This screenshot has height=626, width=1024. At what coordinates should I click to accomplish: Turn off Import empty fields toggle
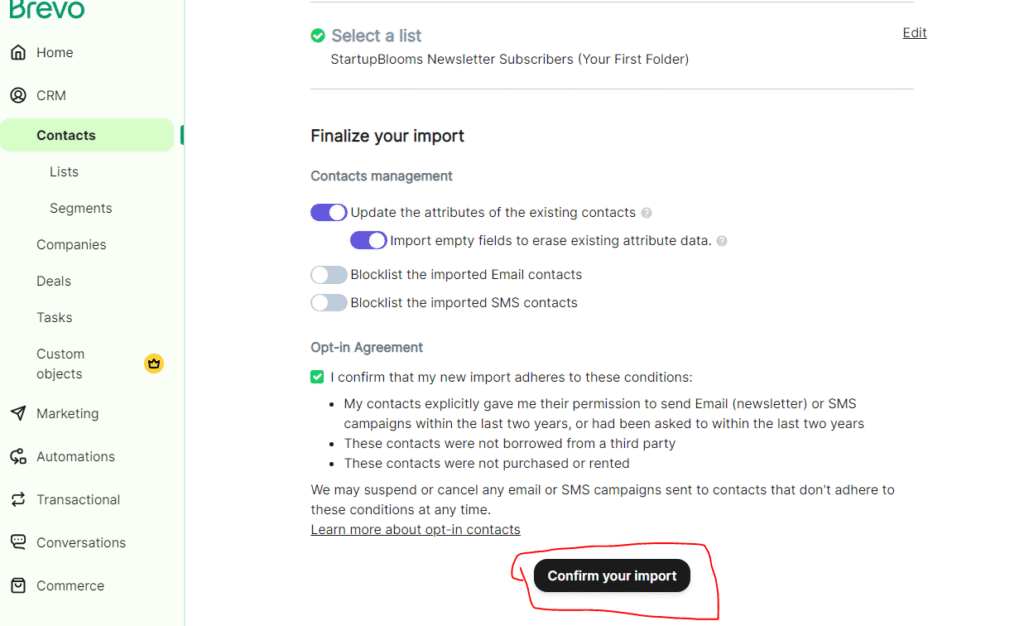[x=368, y=241]
